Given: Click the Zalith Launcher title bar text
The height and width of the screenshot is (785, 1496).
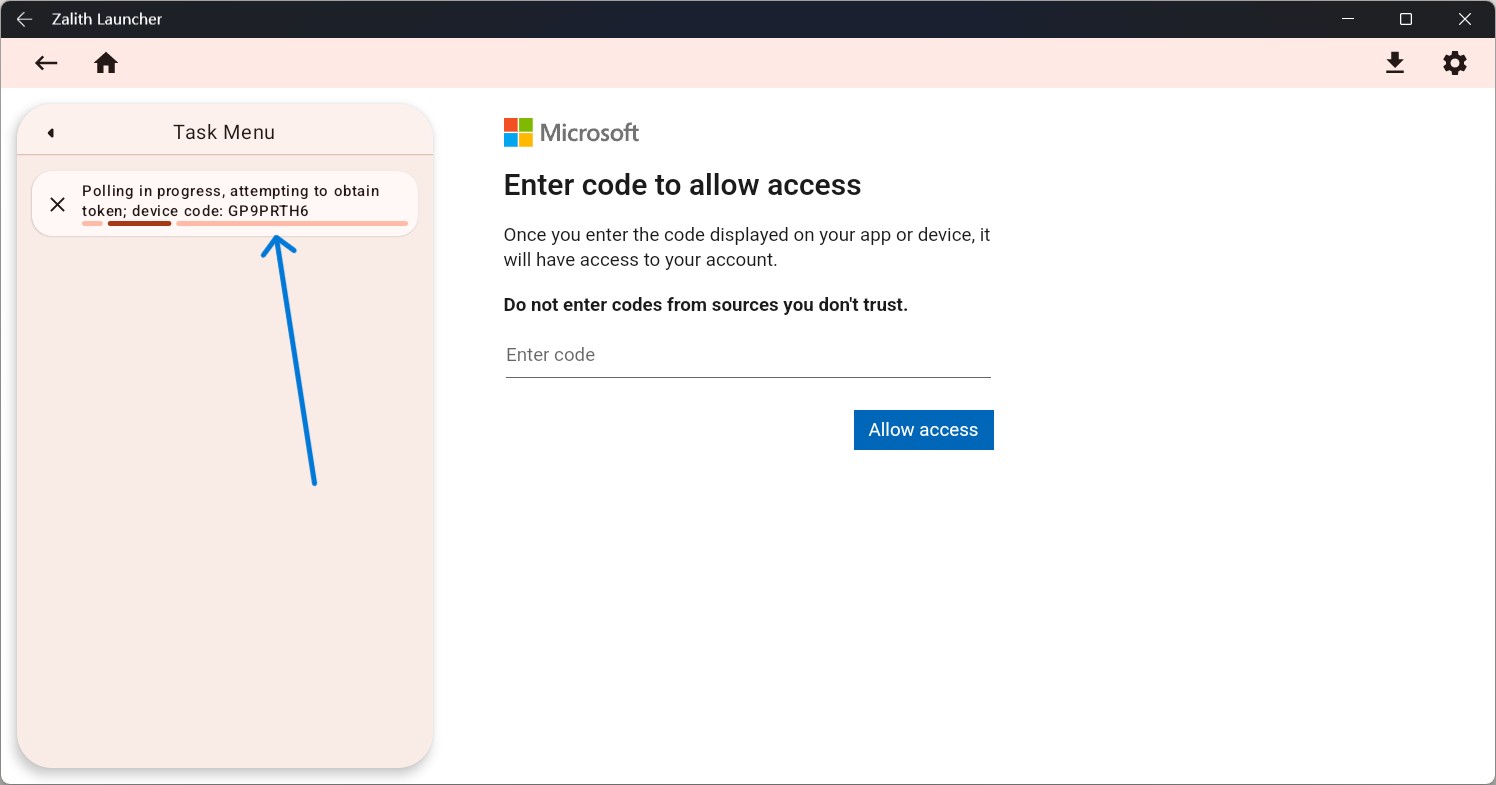Looking at the screenshot, I should click(x=107, y=18).
